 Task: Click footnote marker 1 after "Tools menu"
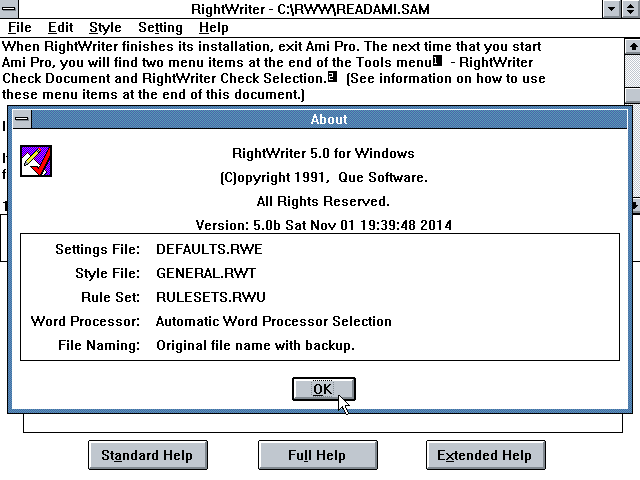point(438,60)
